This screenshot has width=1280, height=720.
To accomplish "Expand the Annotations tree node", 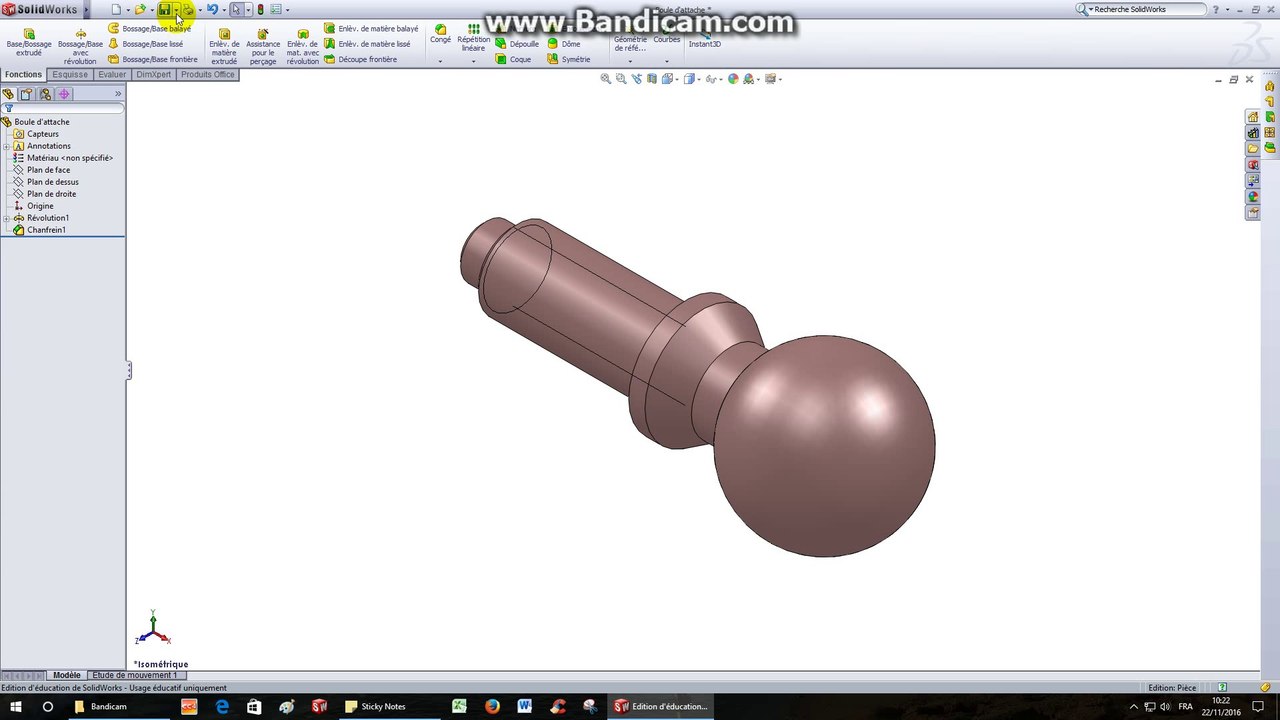I will point(6,146).
